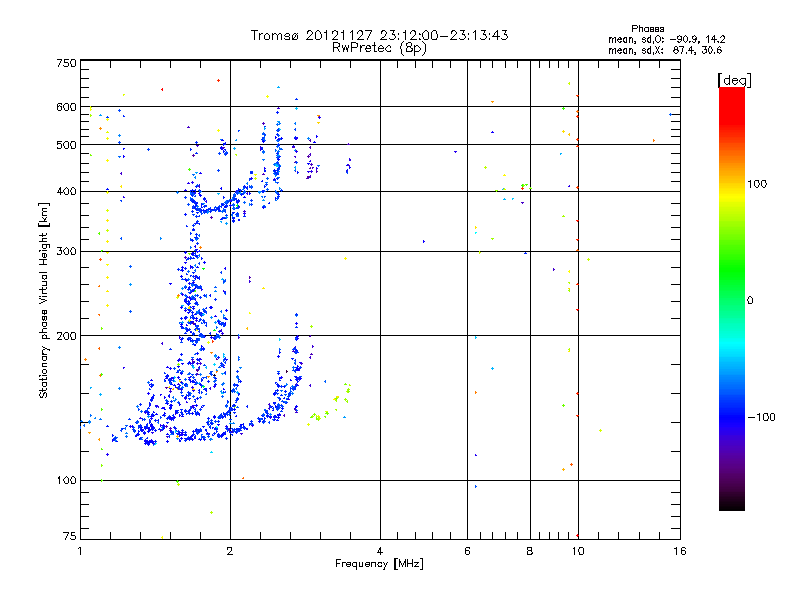The height and width of the screenshot is (600, 800).
Task: Click the "Phases" heading text
Action: click(647, 29)
